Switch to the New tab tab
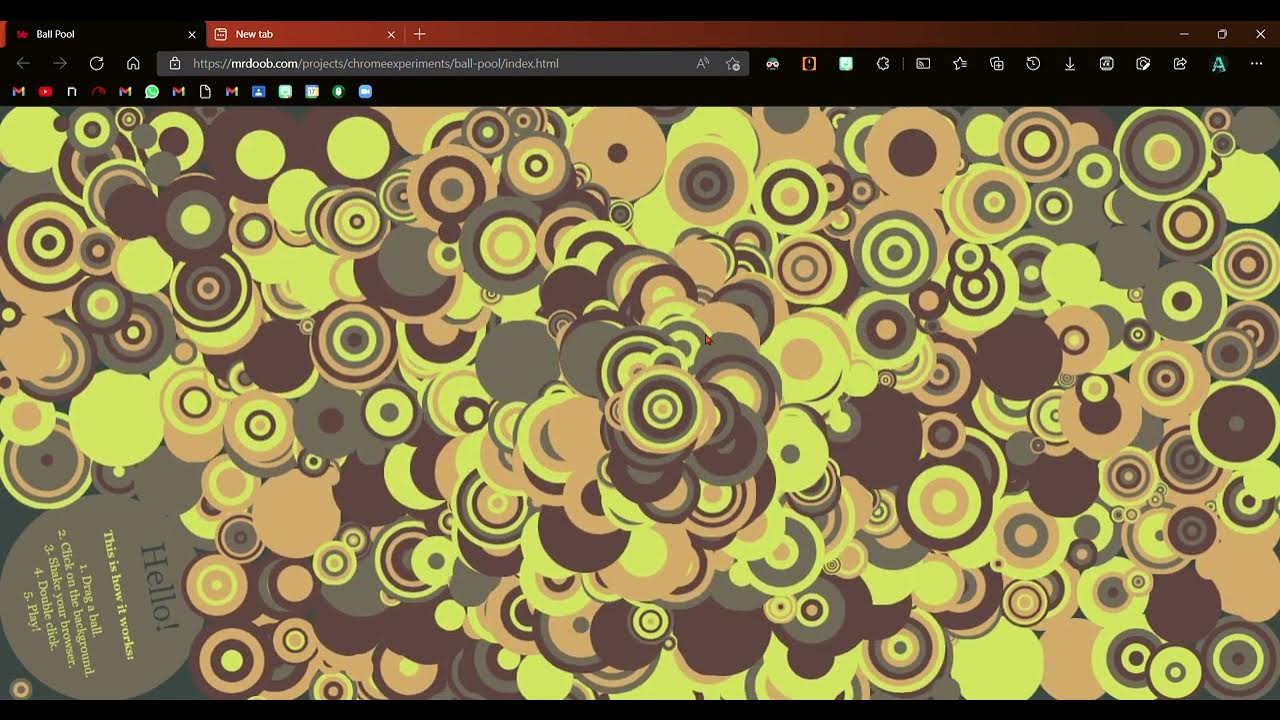This screenshot has height=720, width=1280. pyautogui.click(x=306, y=34)
